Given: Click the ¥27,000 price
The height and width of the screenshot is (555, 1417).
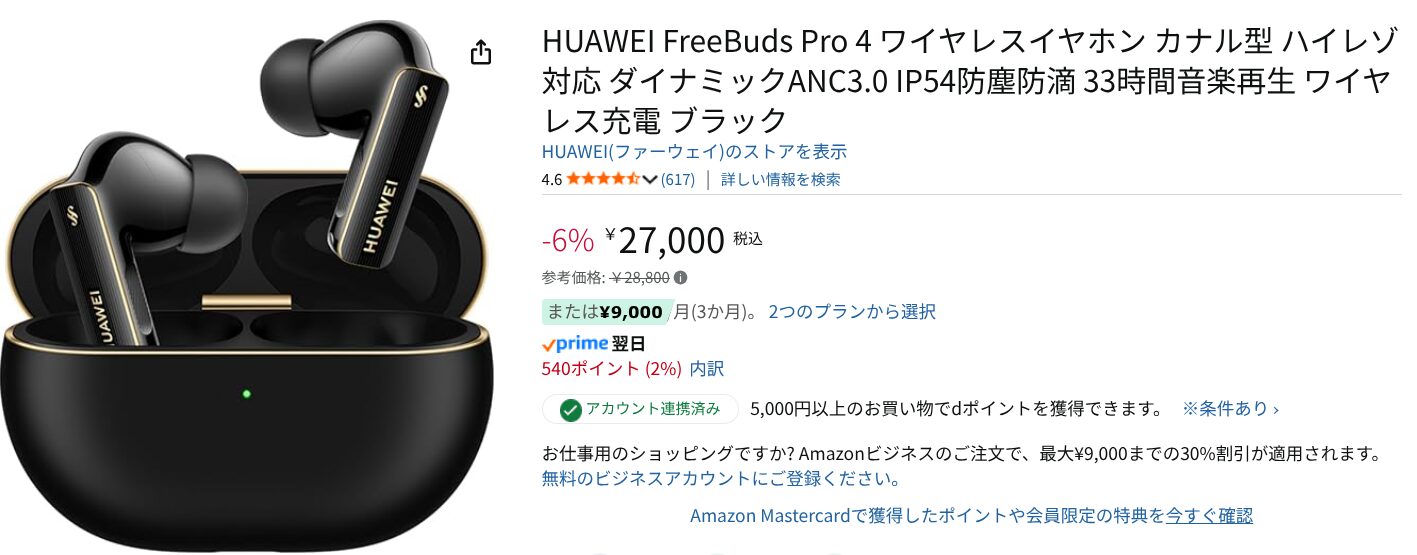Looking at the screenshot, I should 664,241.
